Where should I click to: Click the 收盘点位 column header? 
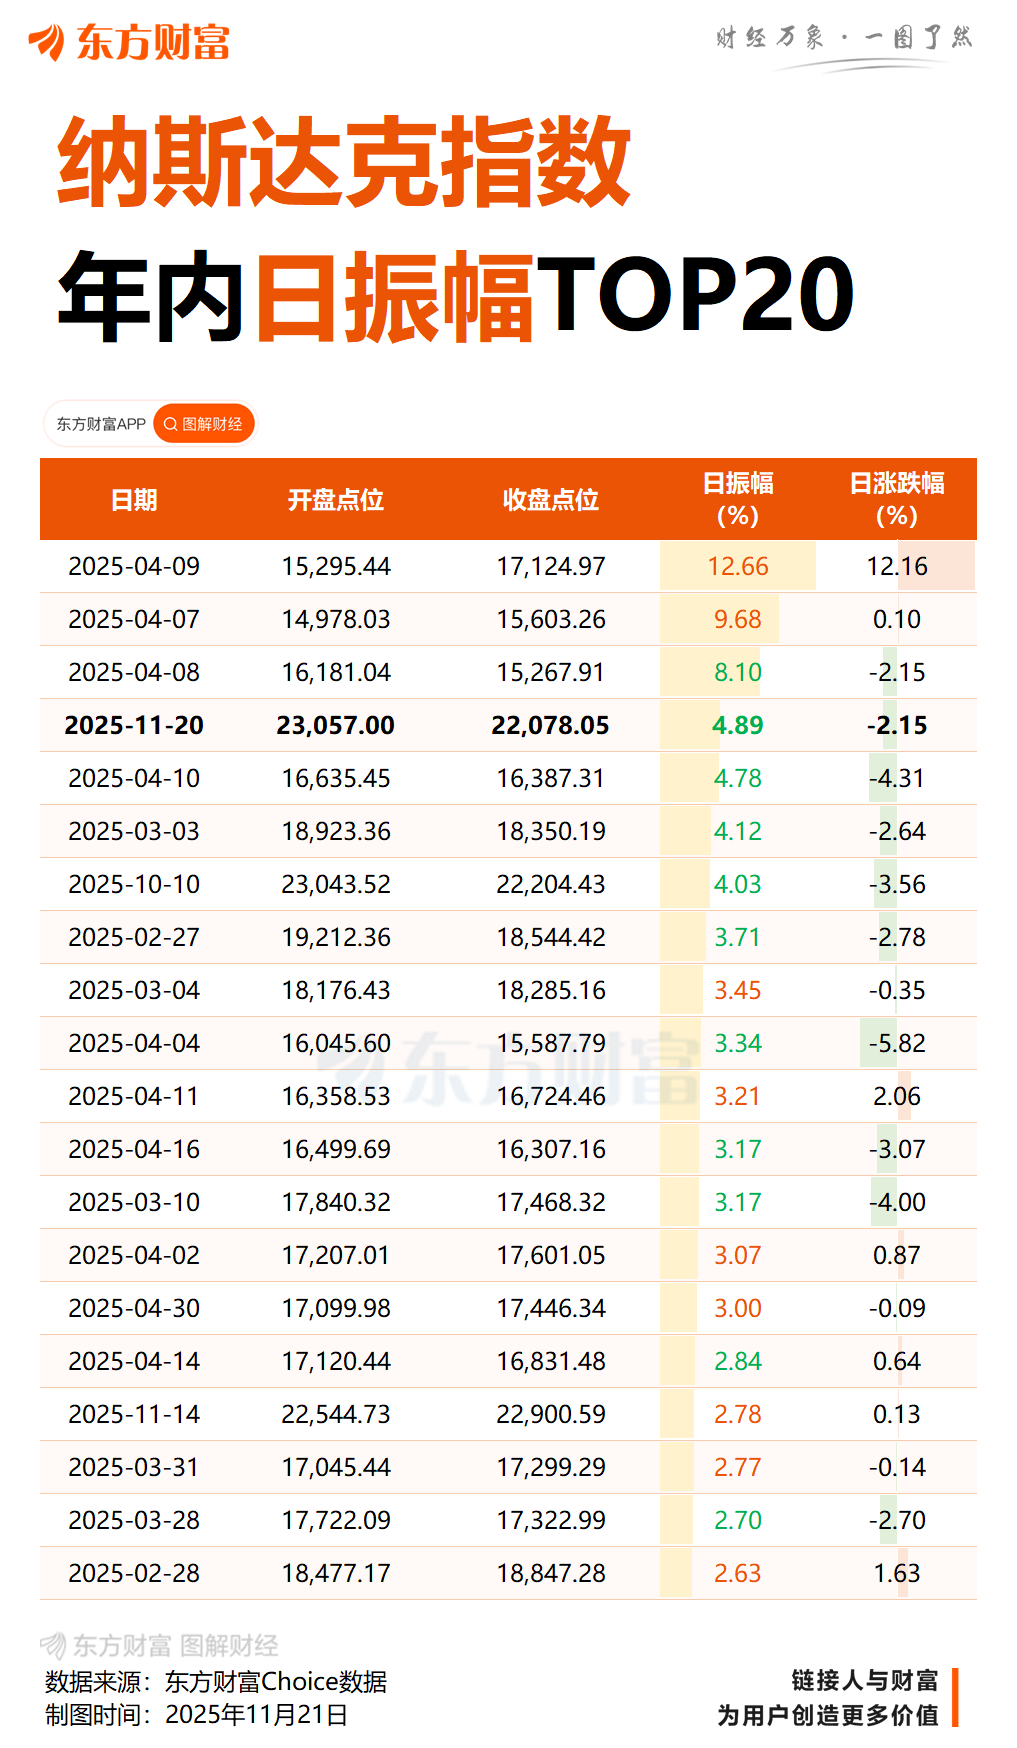[x=550, y=500]
